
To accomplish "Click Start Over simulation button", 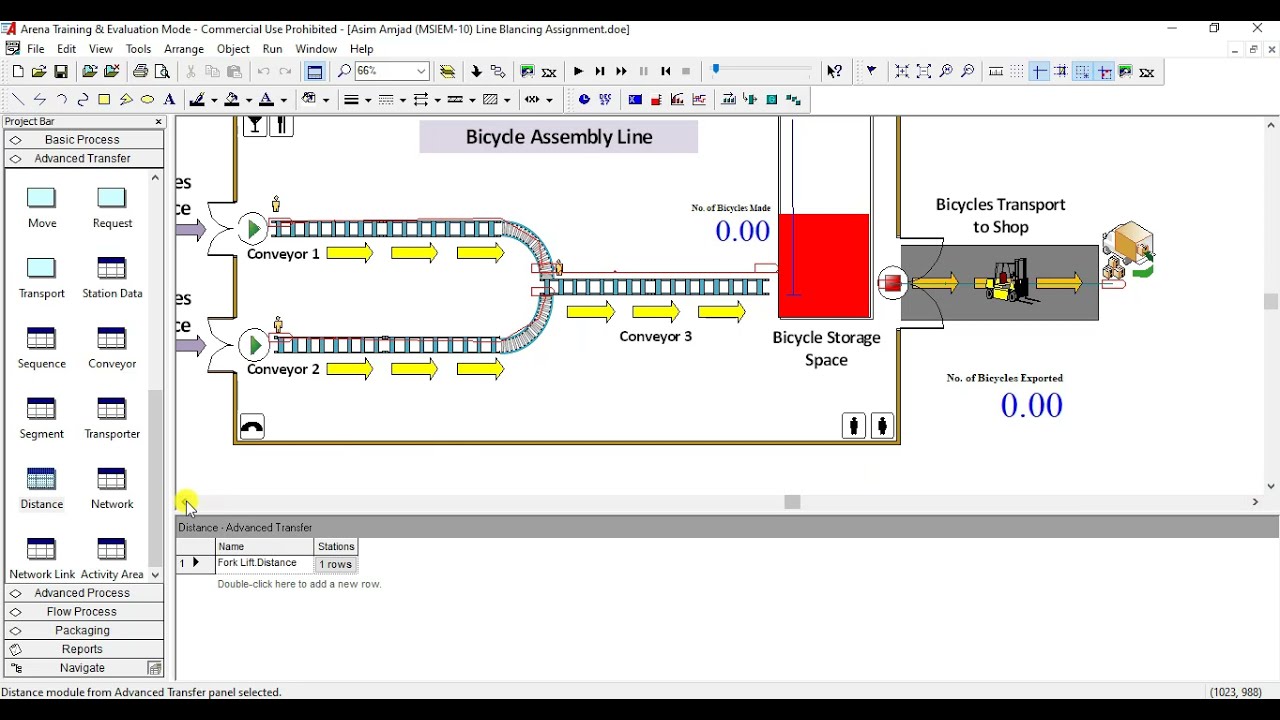I will click(x=665, y=72).
